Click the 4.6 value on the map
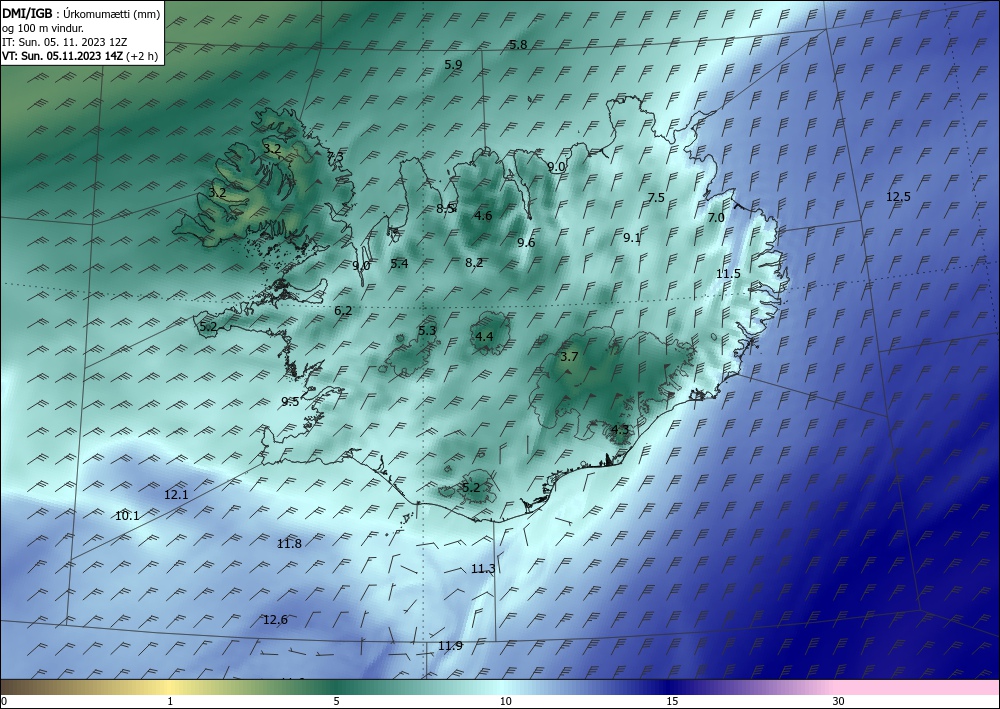This screenshot has width=1000, height=709. pyautogui.click(x=483, y=216)
